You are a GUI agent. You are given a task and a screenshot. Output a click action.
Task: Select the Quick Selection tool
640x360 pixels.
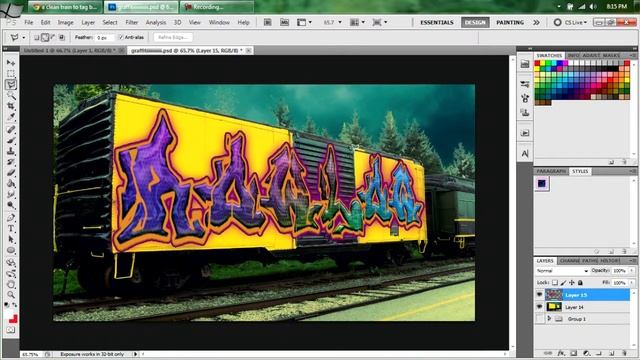(11, 95)
